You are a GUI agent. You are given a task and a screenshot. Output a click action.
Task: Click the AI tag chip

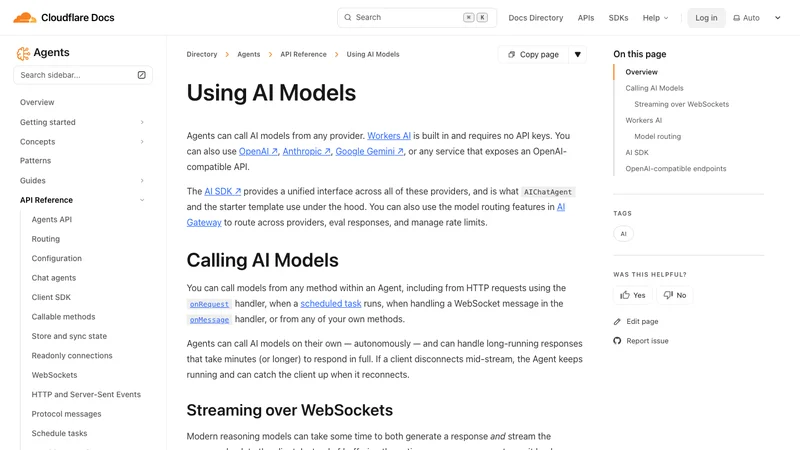623,234
